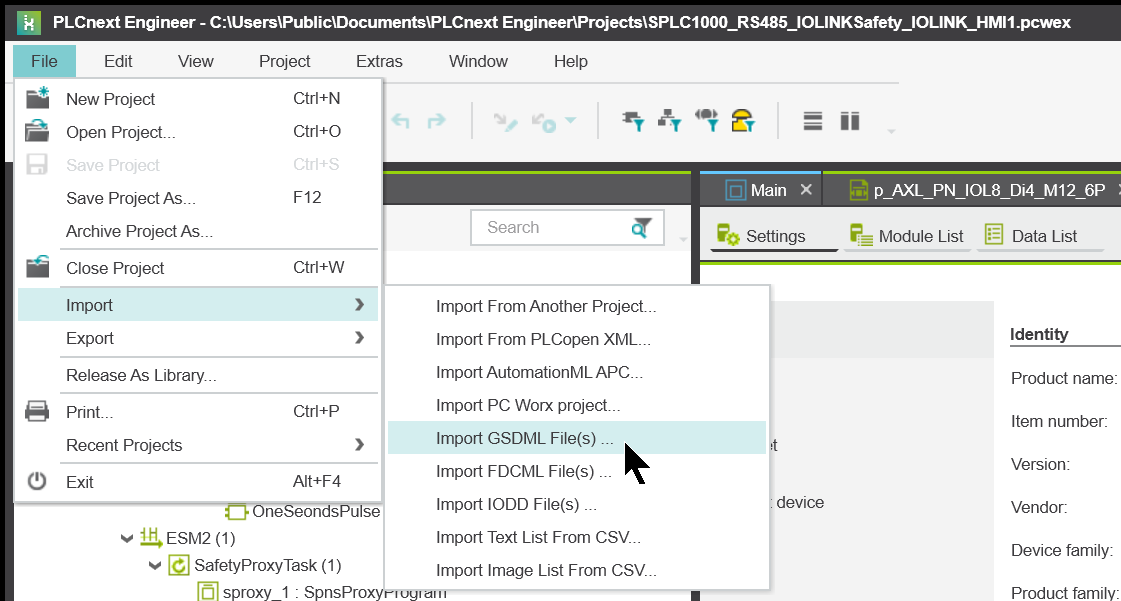Click the Close Project folder icon
Screen dimensions: 1121x601
point(37,267)
